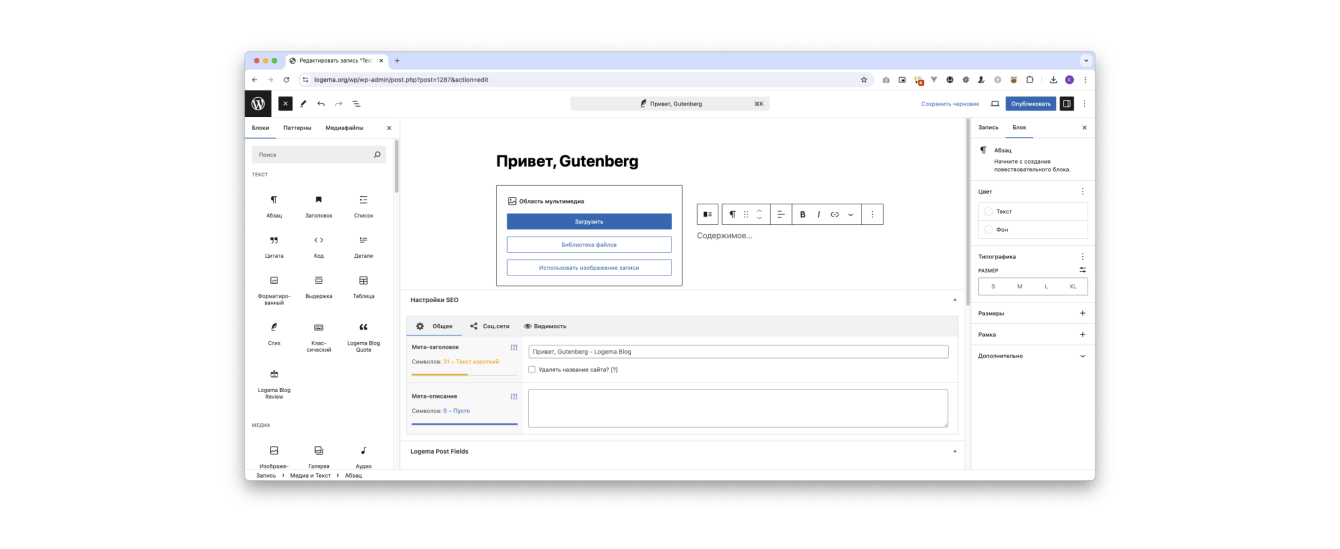Toggle italic formatting

point(819,214)
